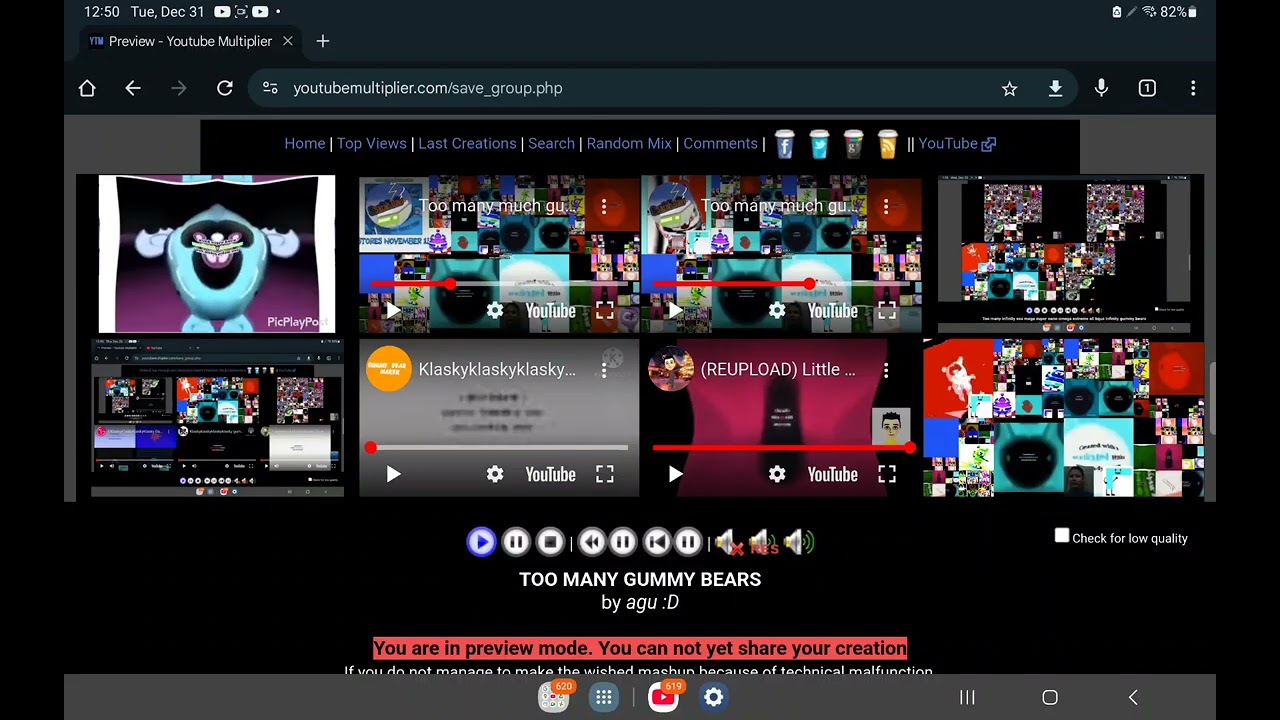Go to the Home link
Screen dimensions: 1280x720
pyautogui.click(x=305, y=143)
